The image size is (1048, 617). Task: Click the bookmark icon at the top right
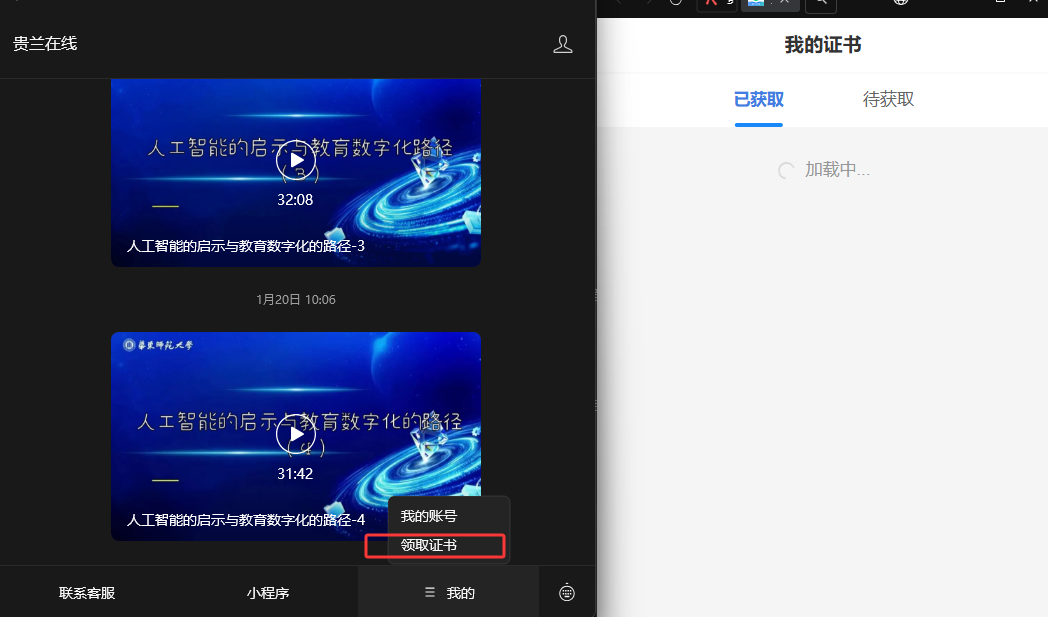click(x=1003, y=4)
